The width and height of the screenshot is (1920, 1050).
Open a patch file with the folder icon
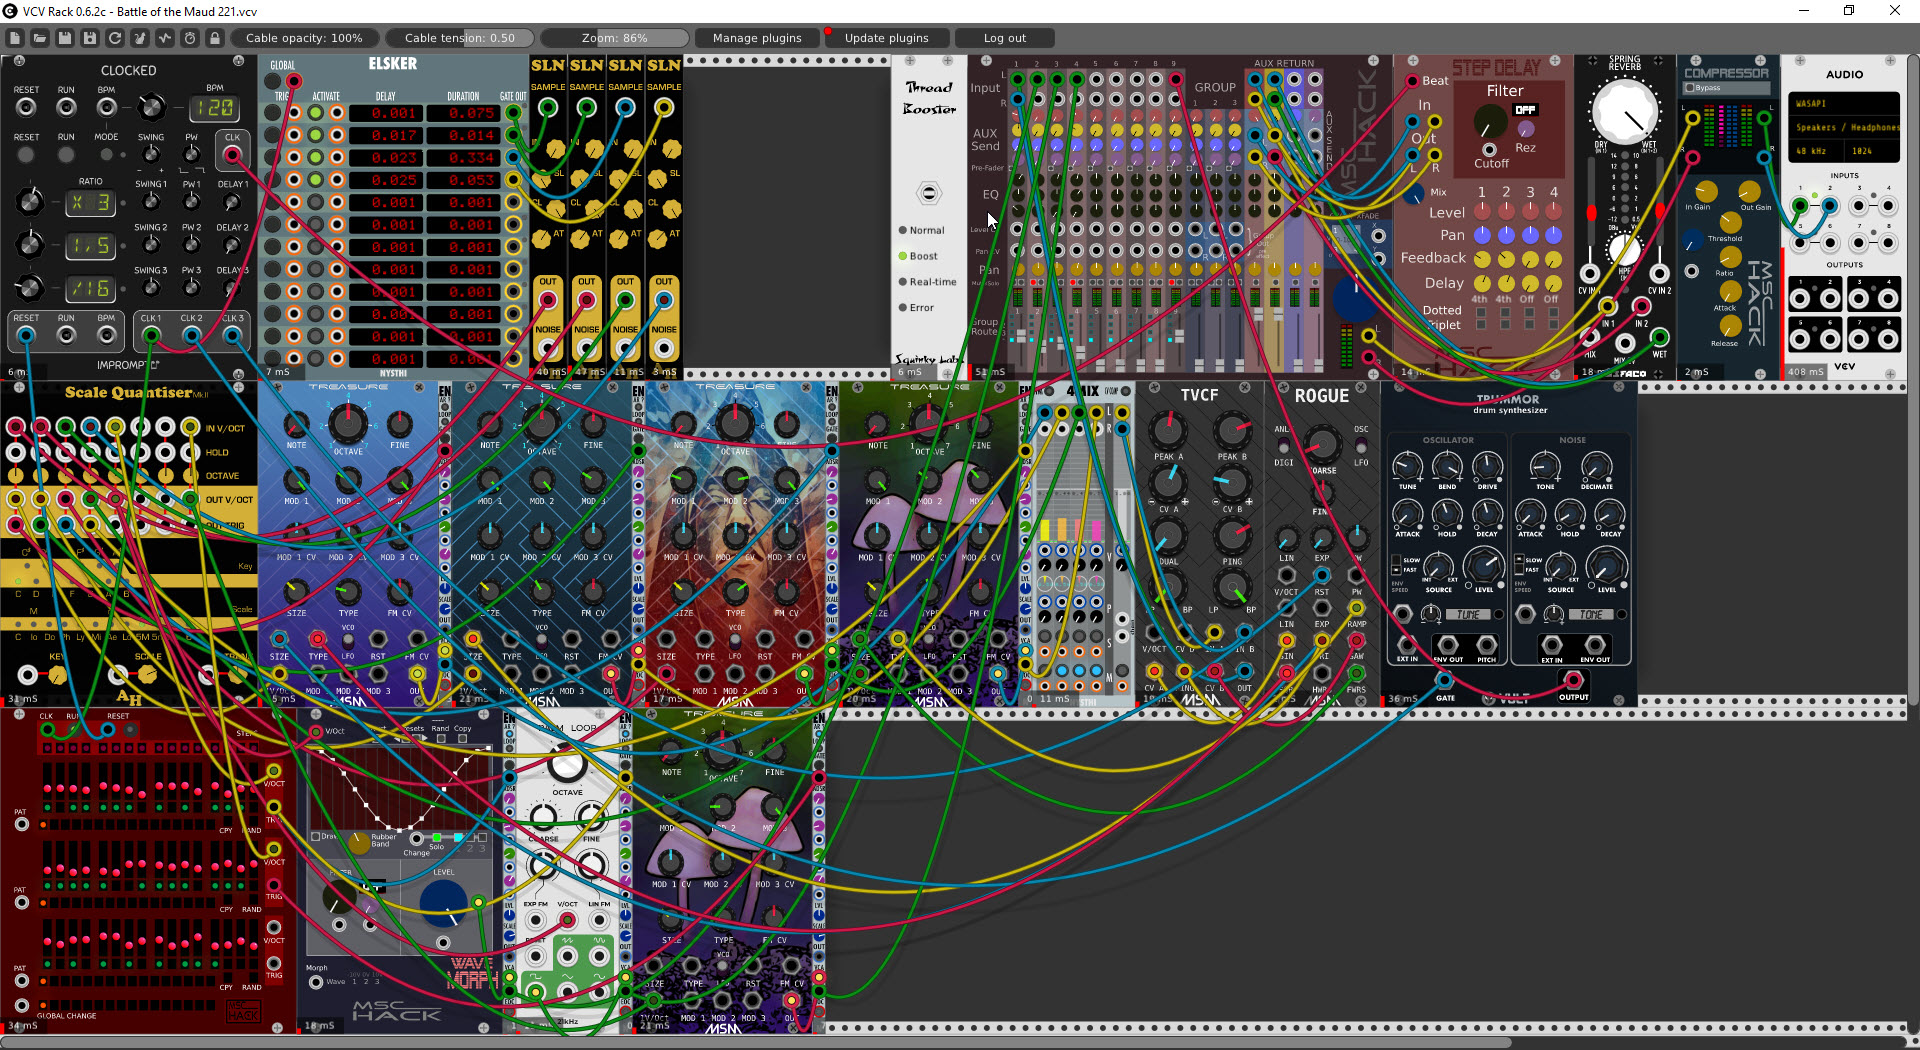40,38
